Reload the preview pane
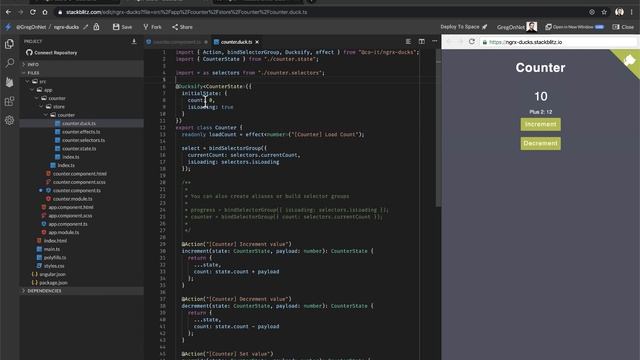The image size is (640, 360). coord(472,42)
